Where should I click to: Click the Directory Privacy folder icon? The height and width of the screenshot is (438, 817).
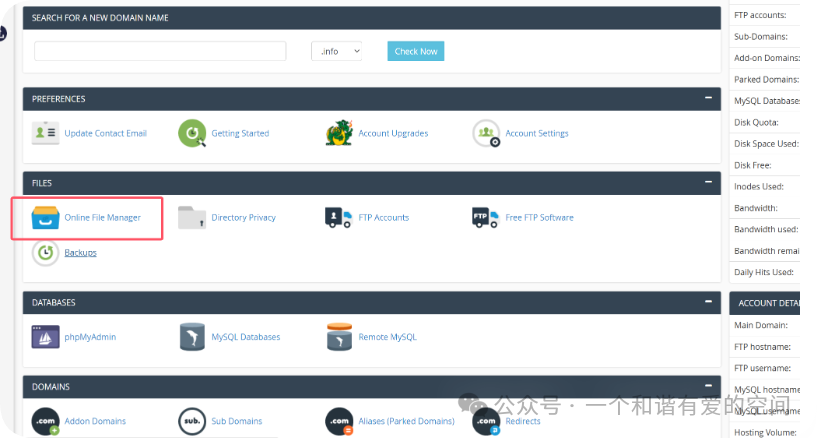[192, 218]
